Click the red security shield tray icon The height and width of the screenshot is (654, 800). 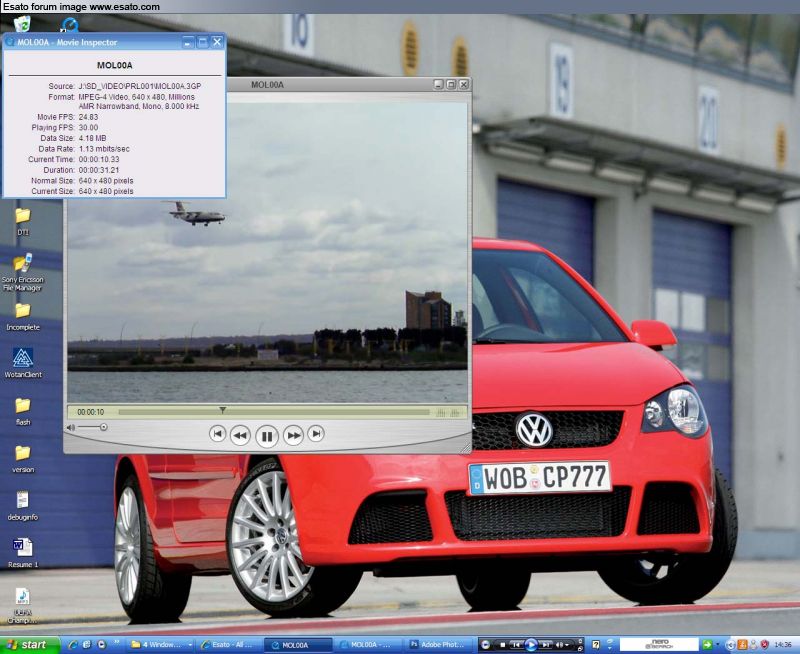(x=764, y=645)
